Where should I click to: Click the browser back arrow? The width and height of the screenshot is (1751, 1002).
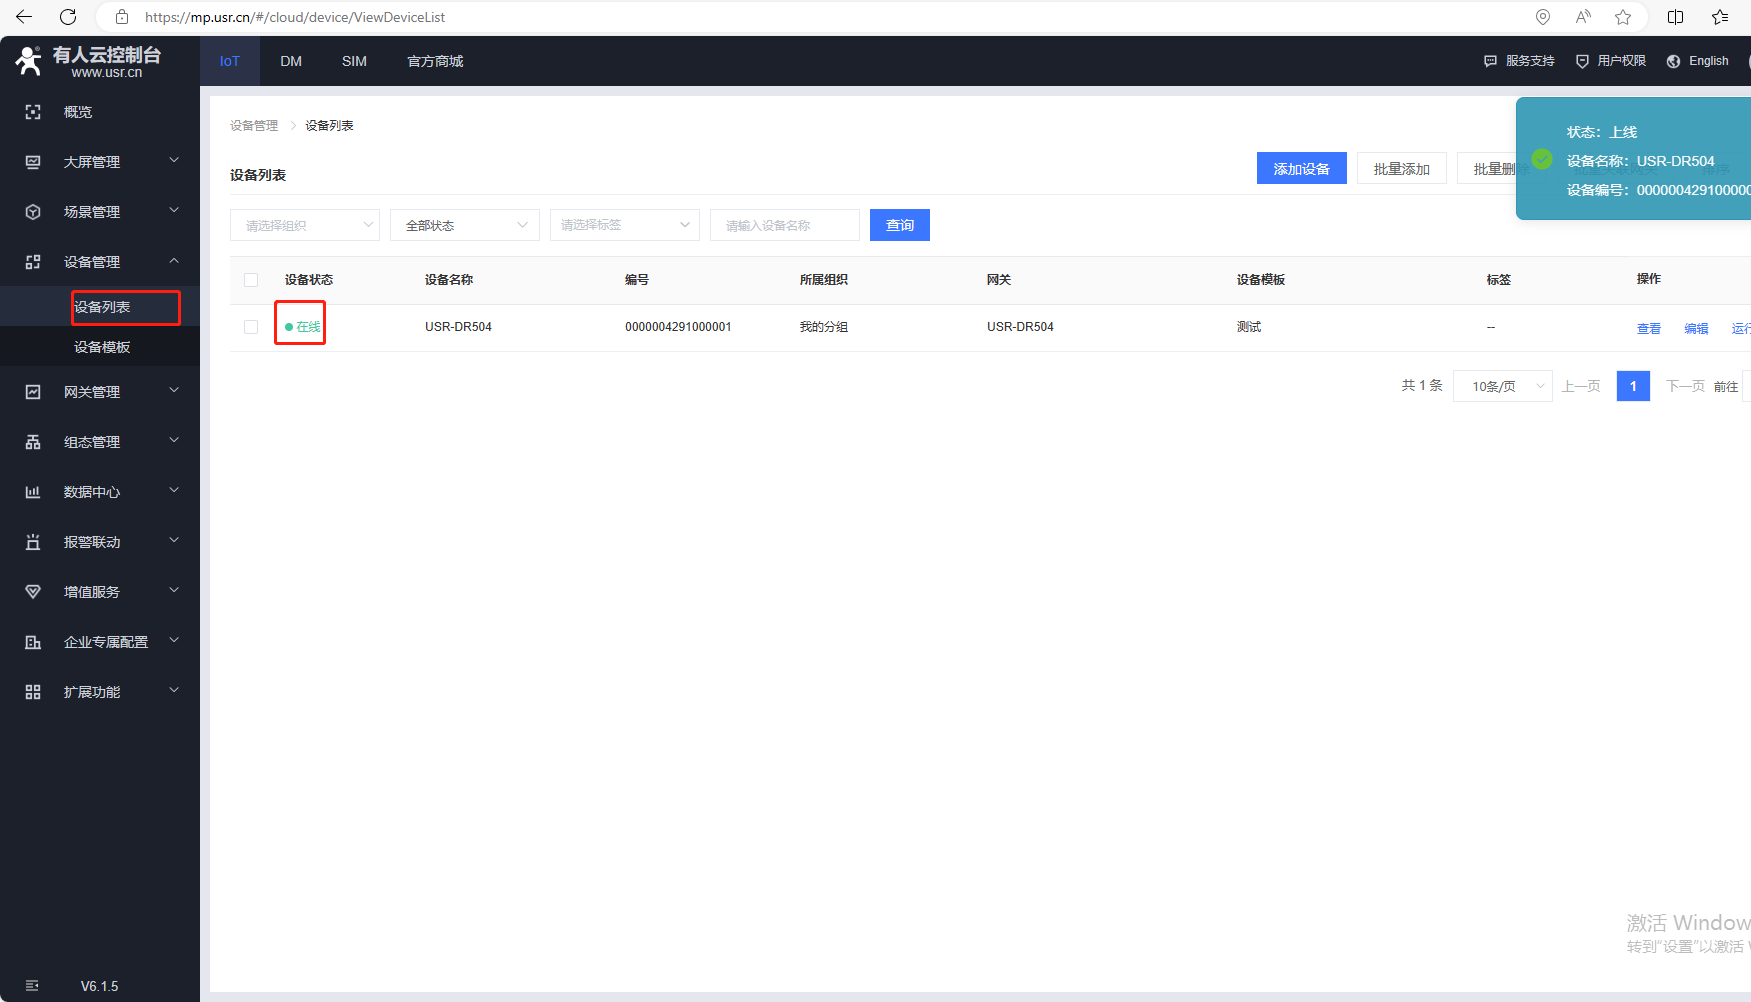[24, 17]
